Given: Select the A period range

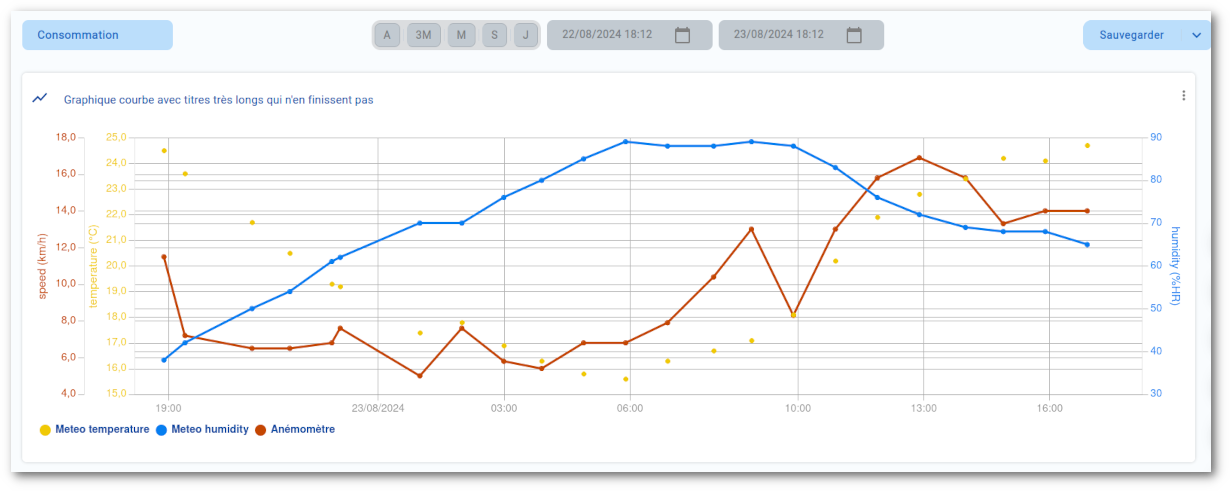Looking at the screenshot, I should click(387, 35).
